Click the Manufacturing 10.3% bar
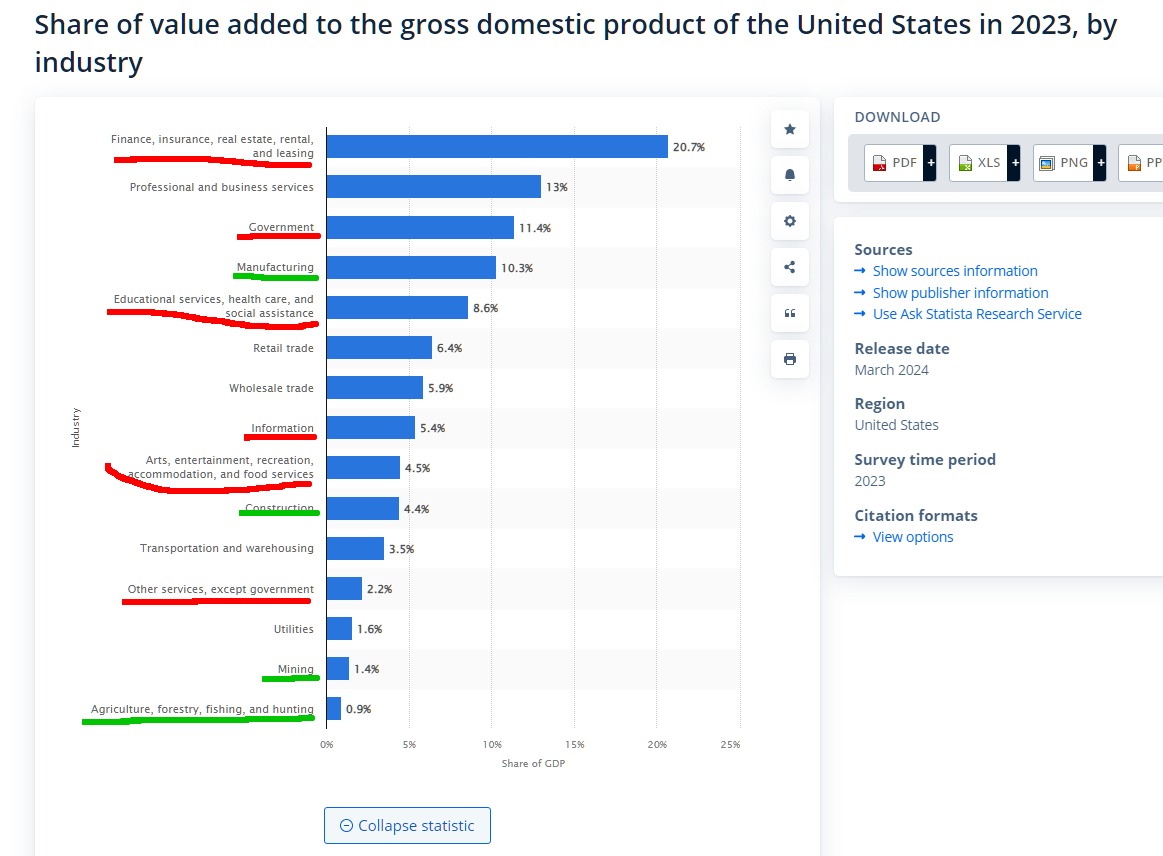 pyautogui.click(x=412, y=268)
